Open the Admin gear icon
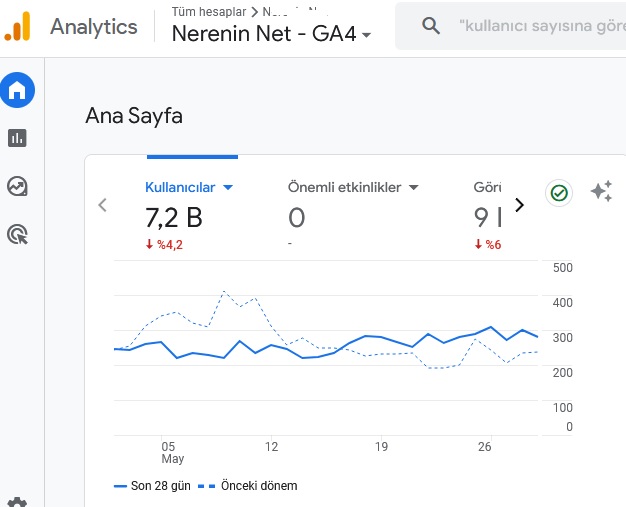 coord(17,502)
